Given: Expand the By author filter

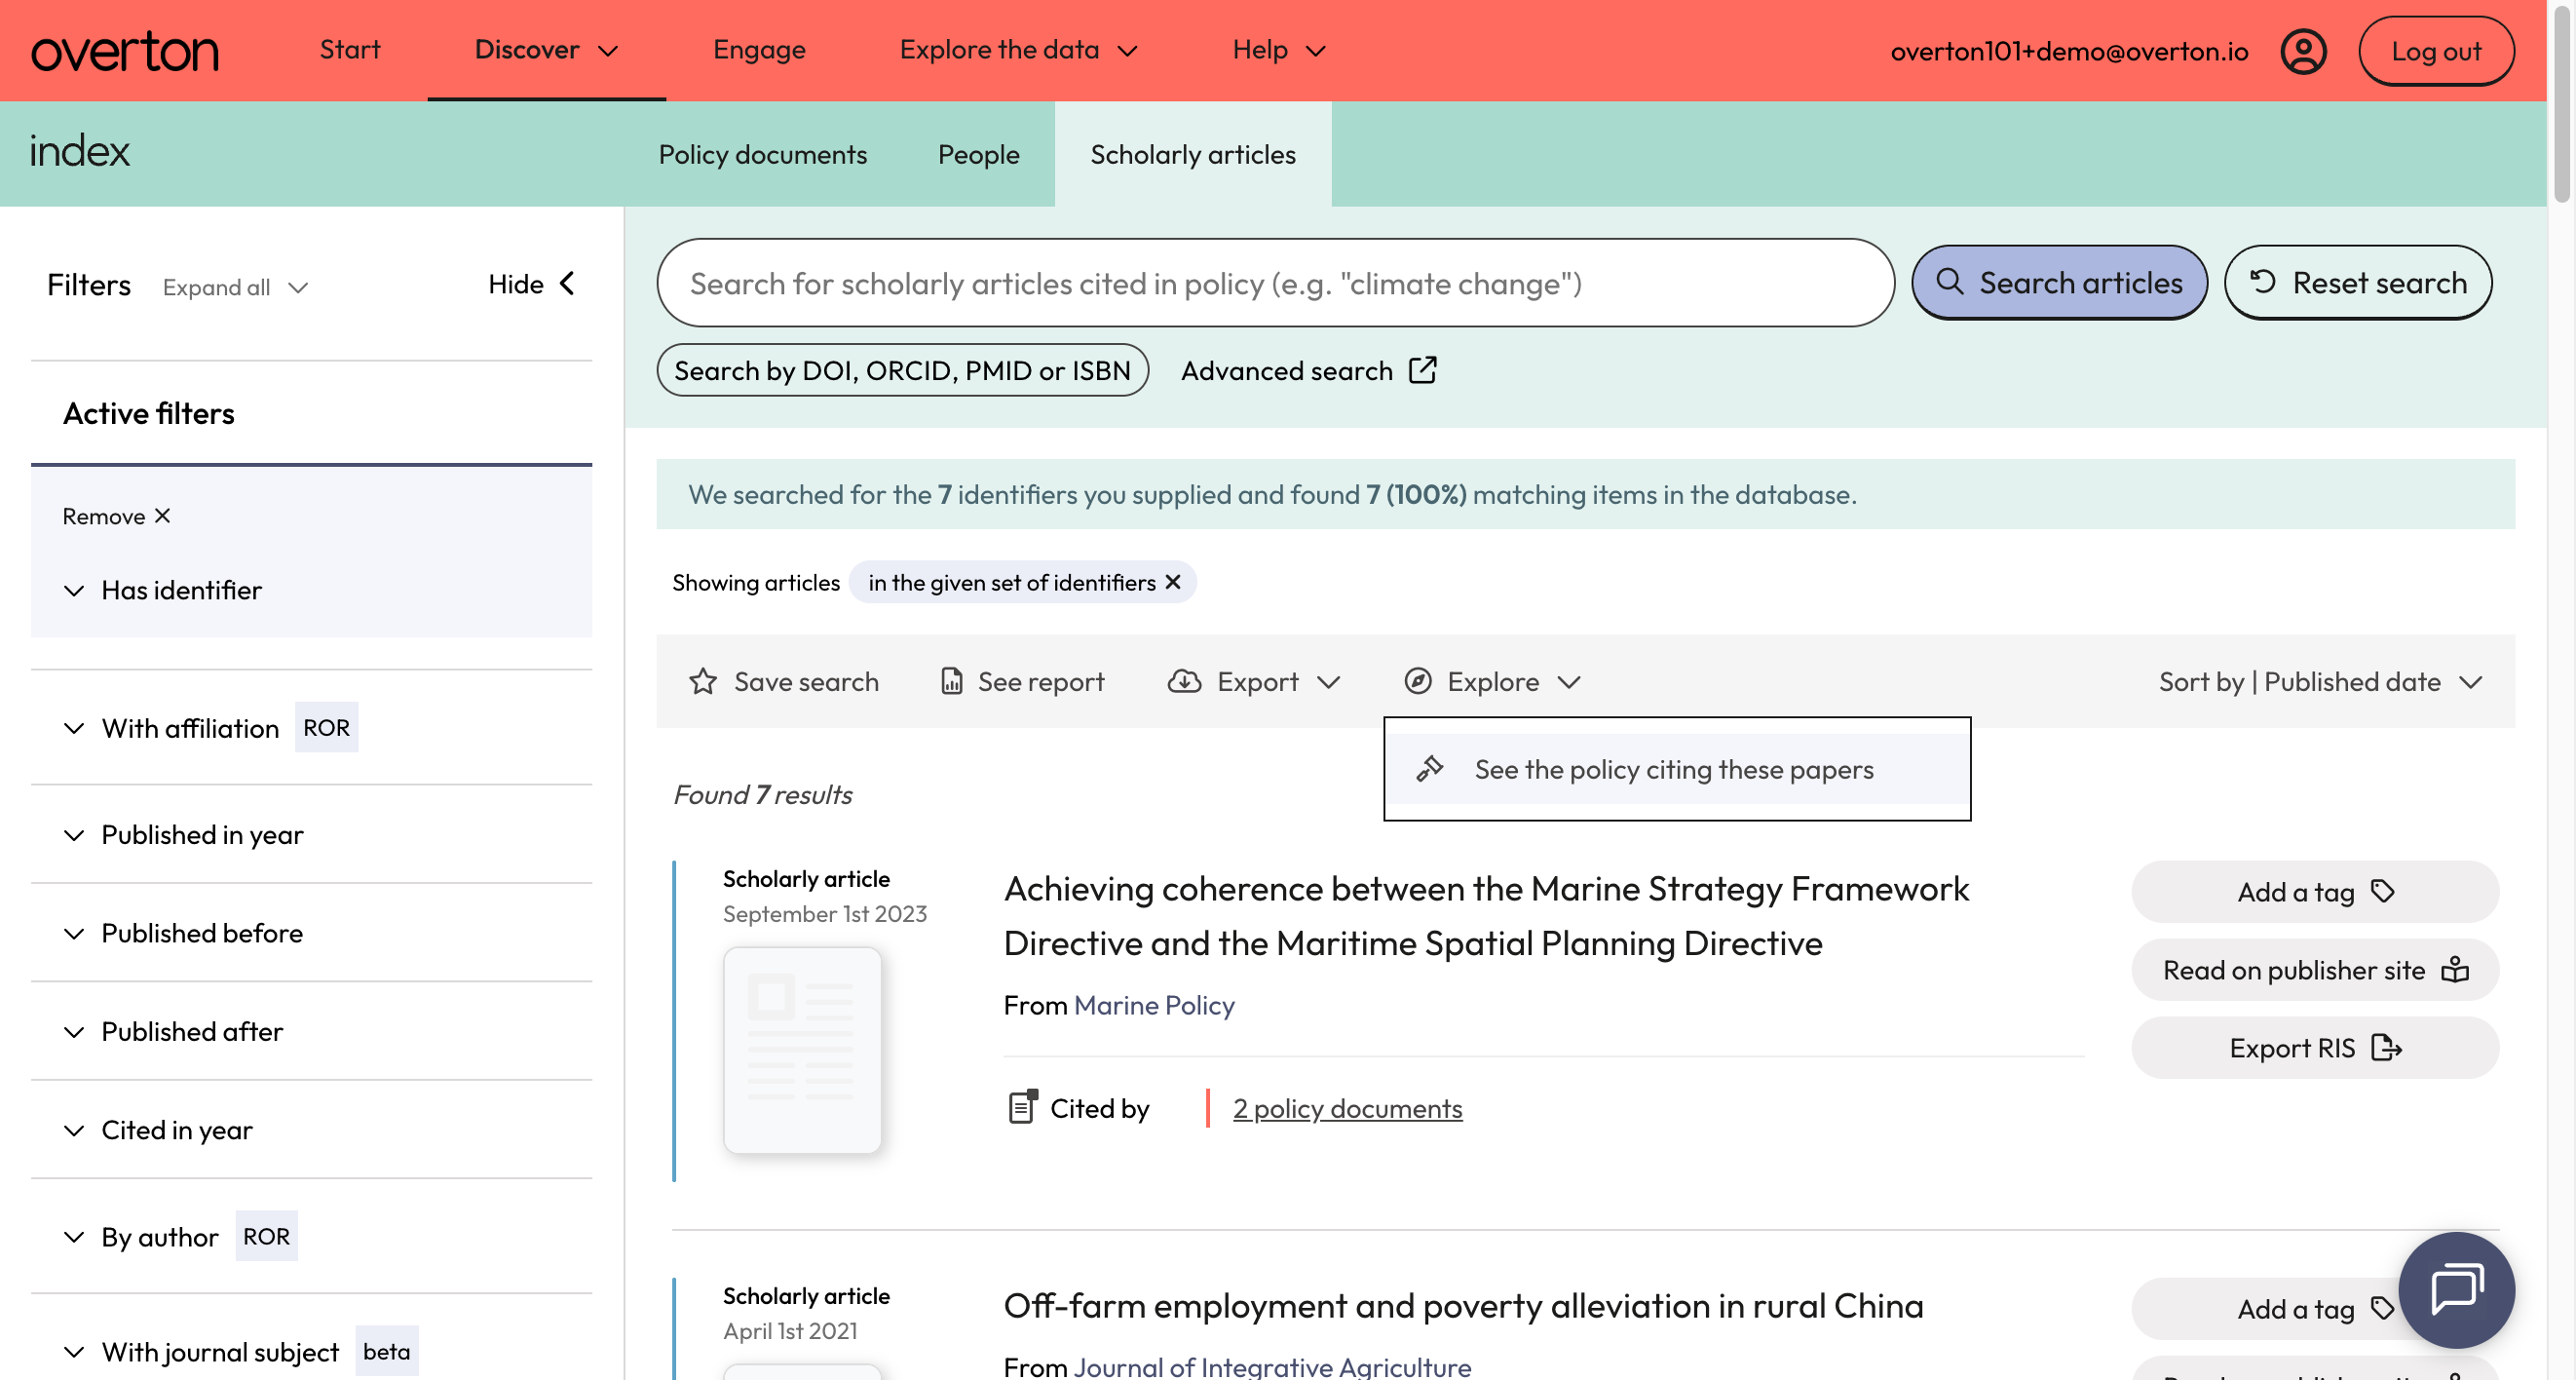Looking at the screenshot, I should [311, 1237].
